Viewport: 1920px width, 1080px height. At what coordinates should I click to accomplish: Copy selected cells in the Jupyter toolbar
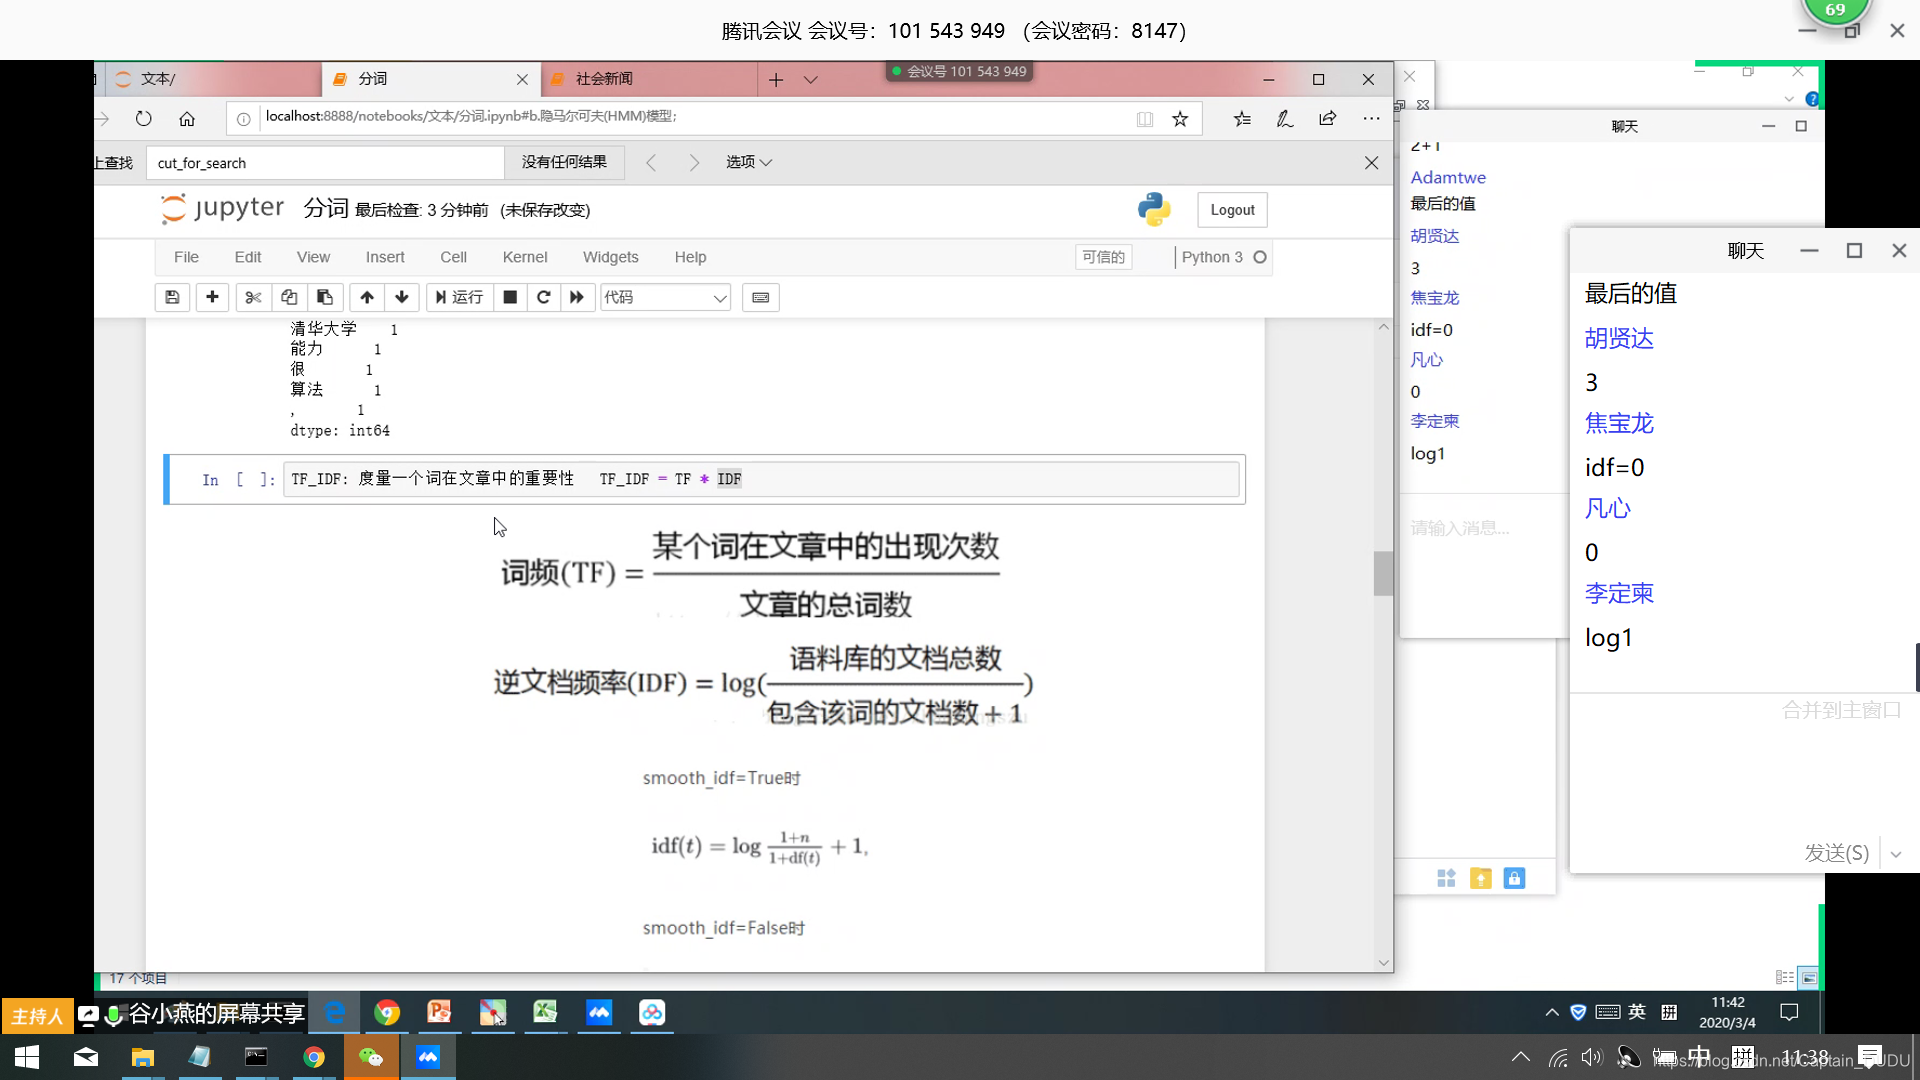click(289, 297)
